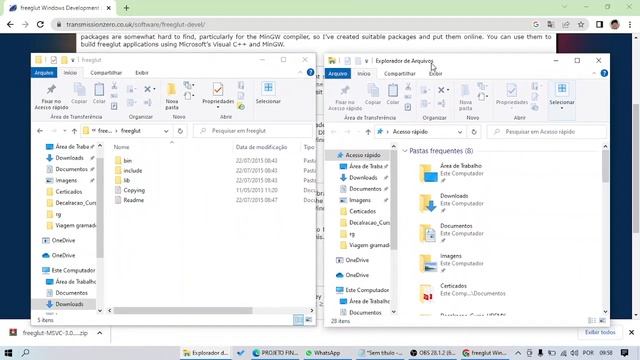
Task: Click Selecionar in freeglut window ribbon
Action: point(268,93)
